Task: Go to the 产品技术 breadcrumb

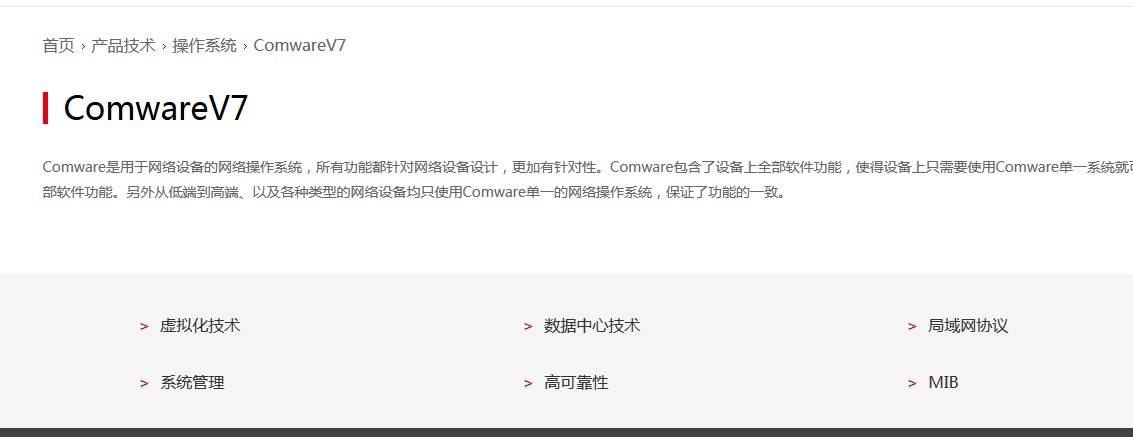Action: pos(124,46)
